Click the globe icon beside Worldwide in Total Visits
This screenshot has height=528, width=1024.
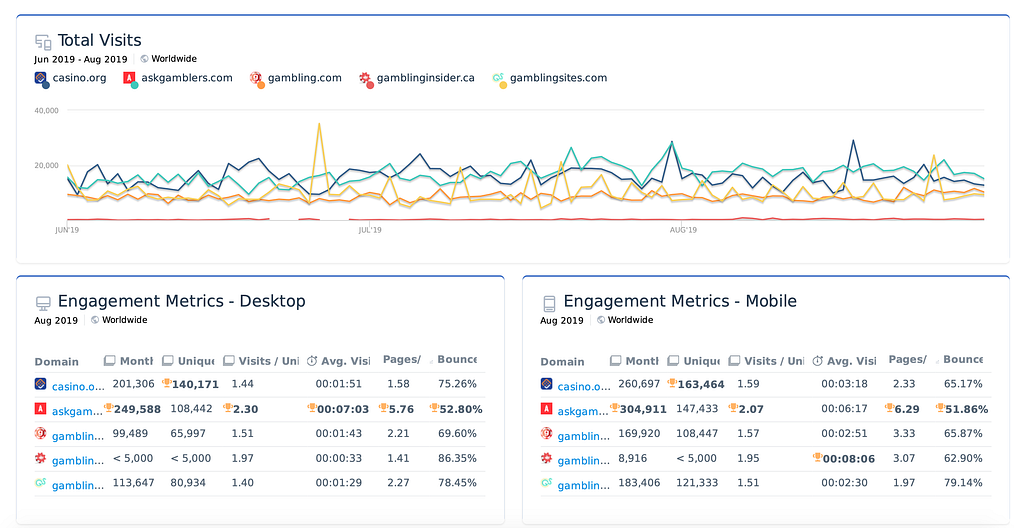(144, 59)
